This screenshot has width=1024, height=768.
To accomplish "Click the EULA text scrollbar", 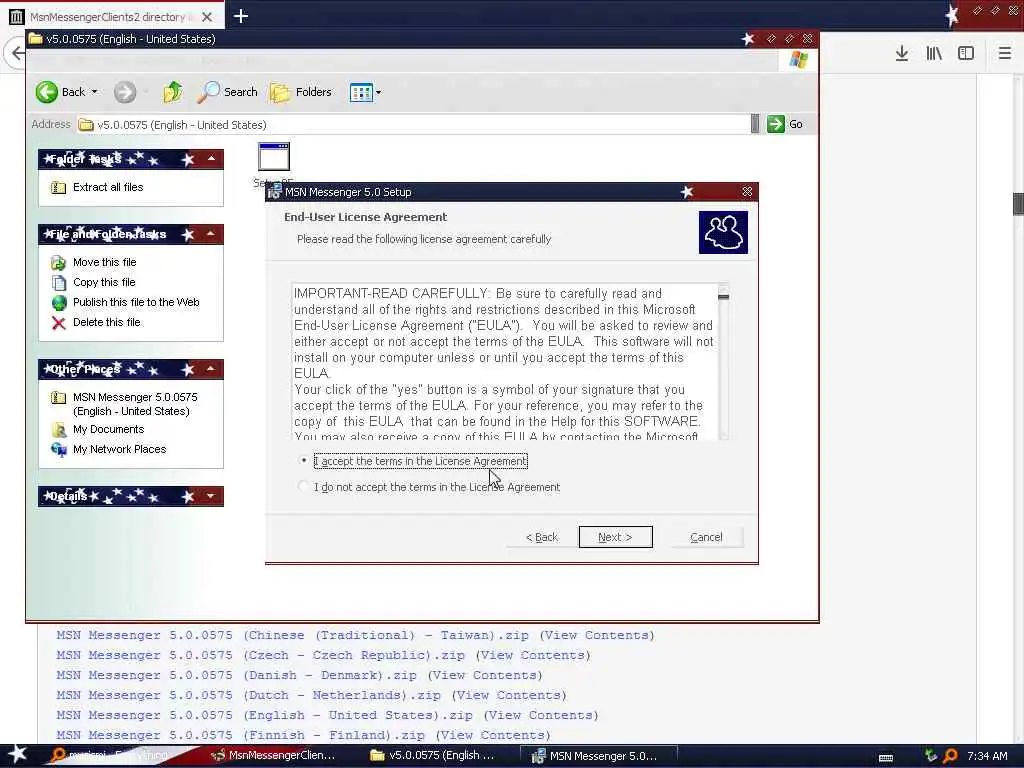I will point(723,361).
